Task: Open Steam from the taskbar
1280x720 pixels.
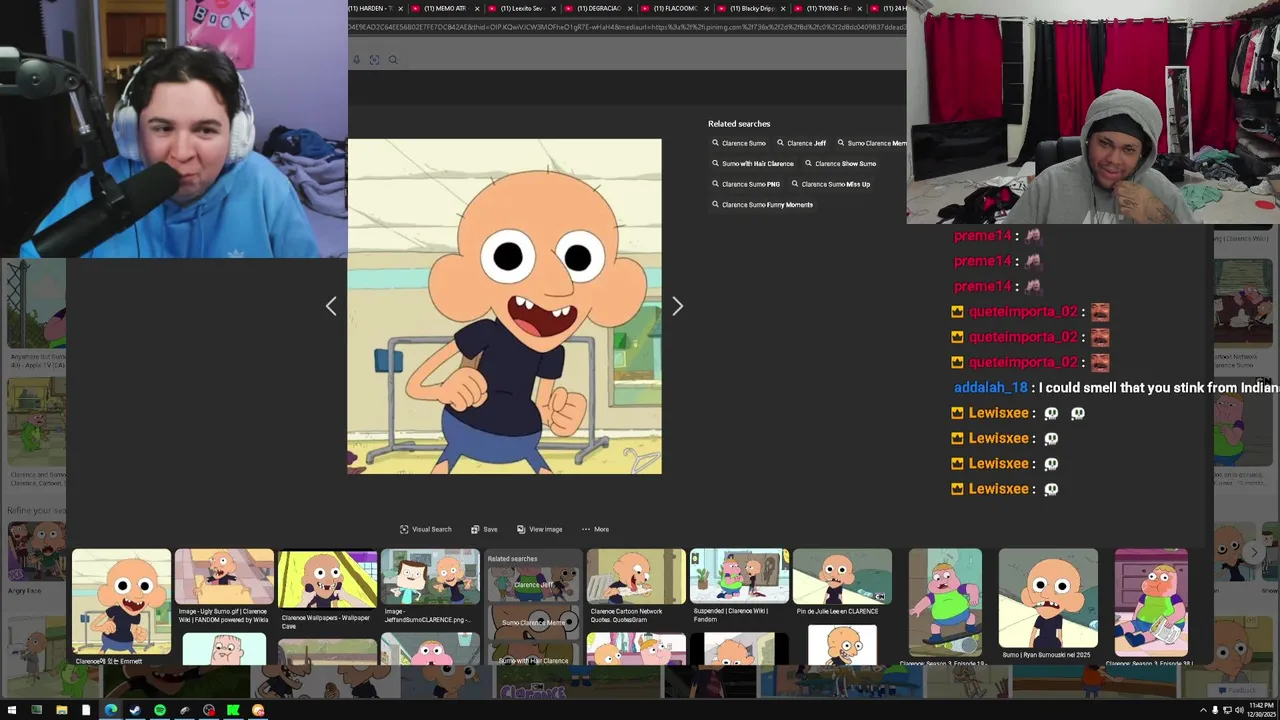Action: (x=135, y=711)
